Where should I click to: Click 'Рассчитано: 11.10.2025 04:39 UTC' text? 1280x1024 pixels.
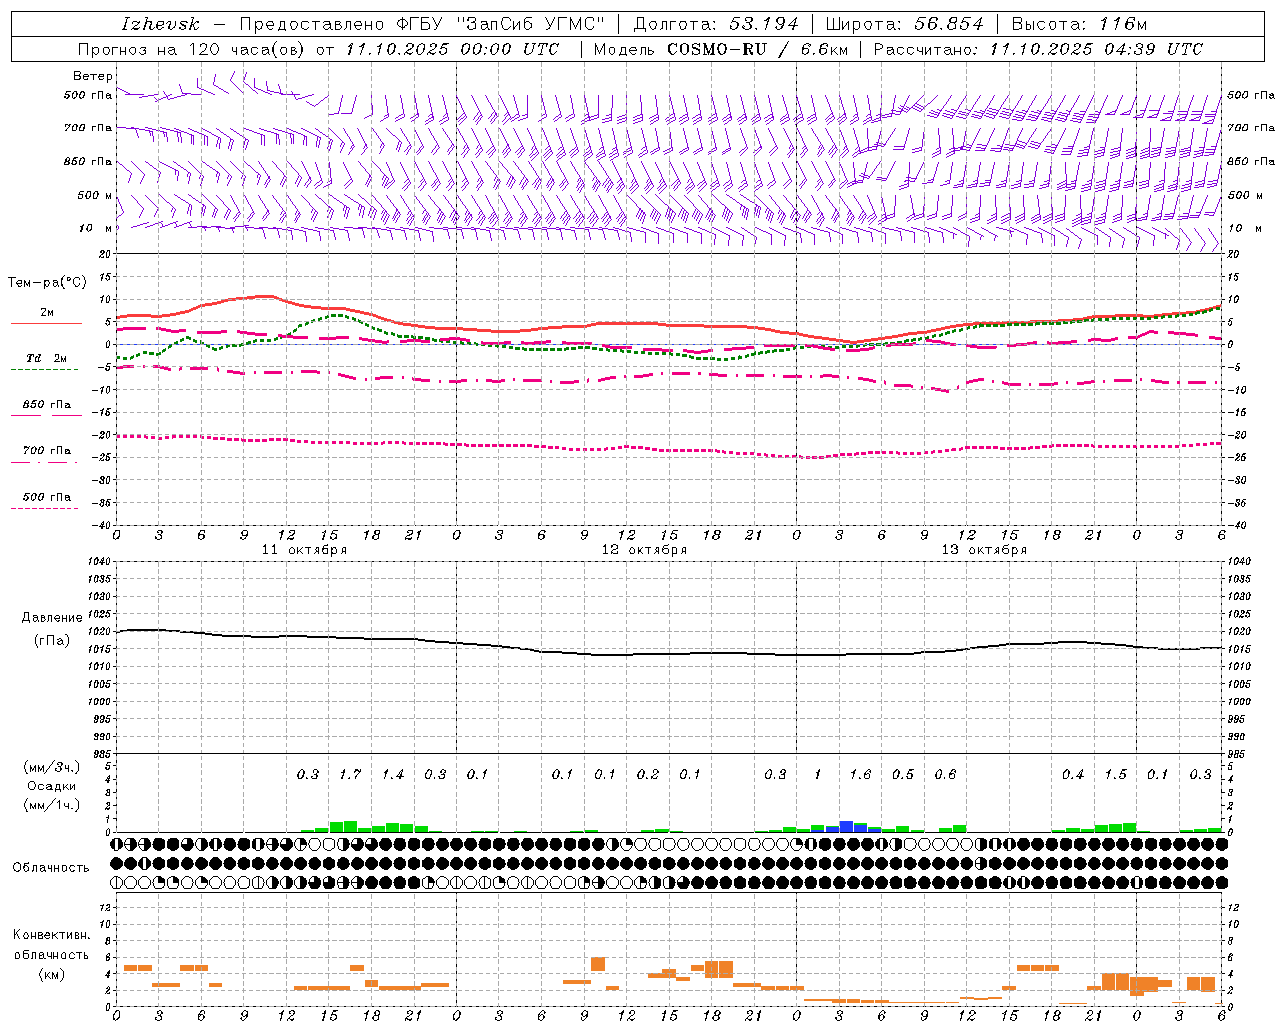[x=1038, y=49]
